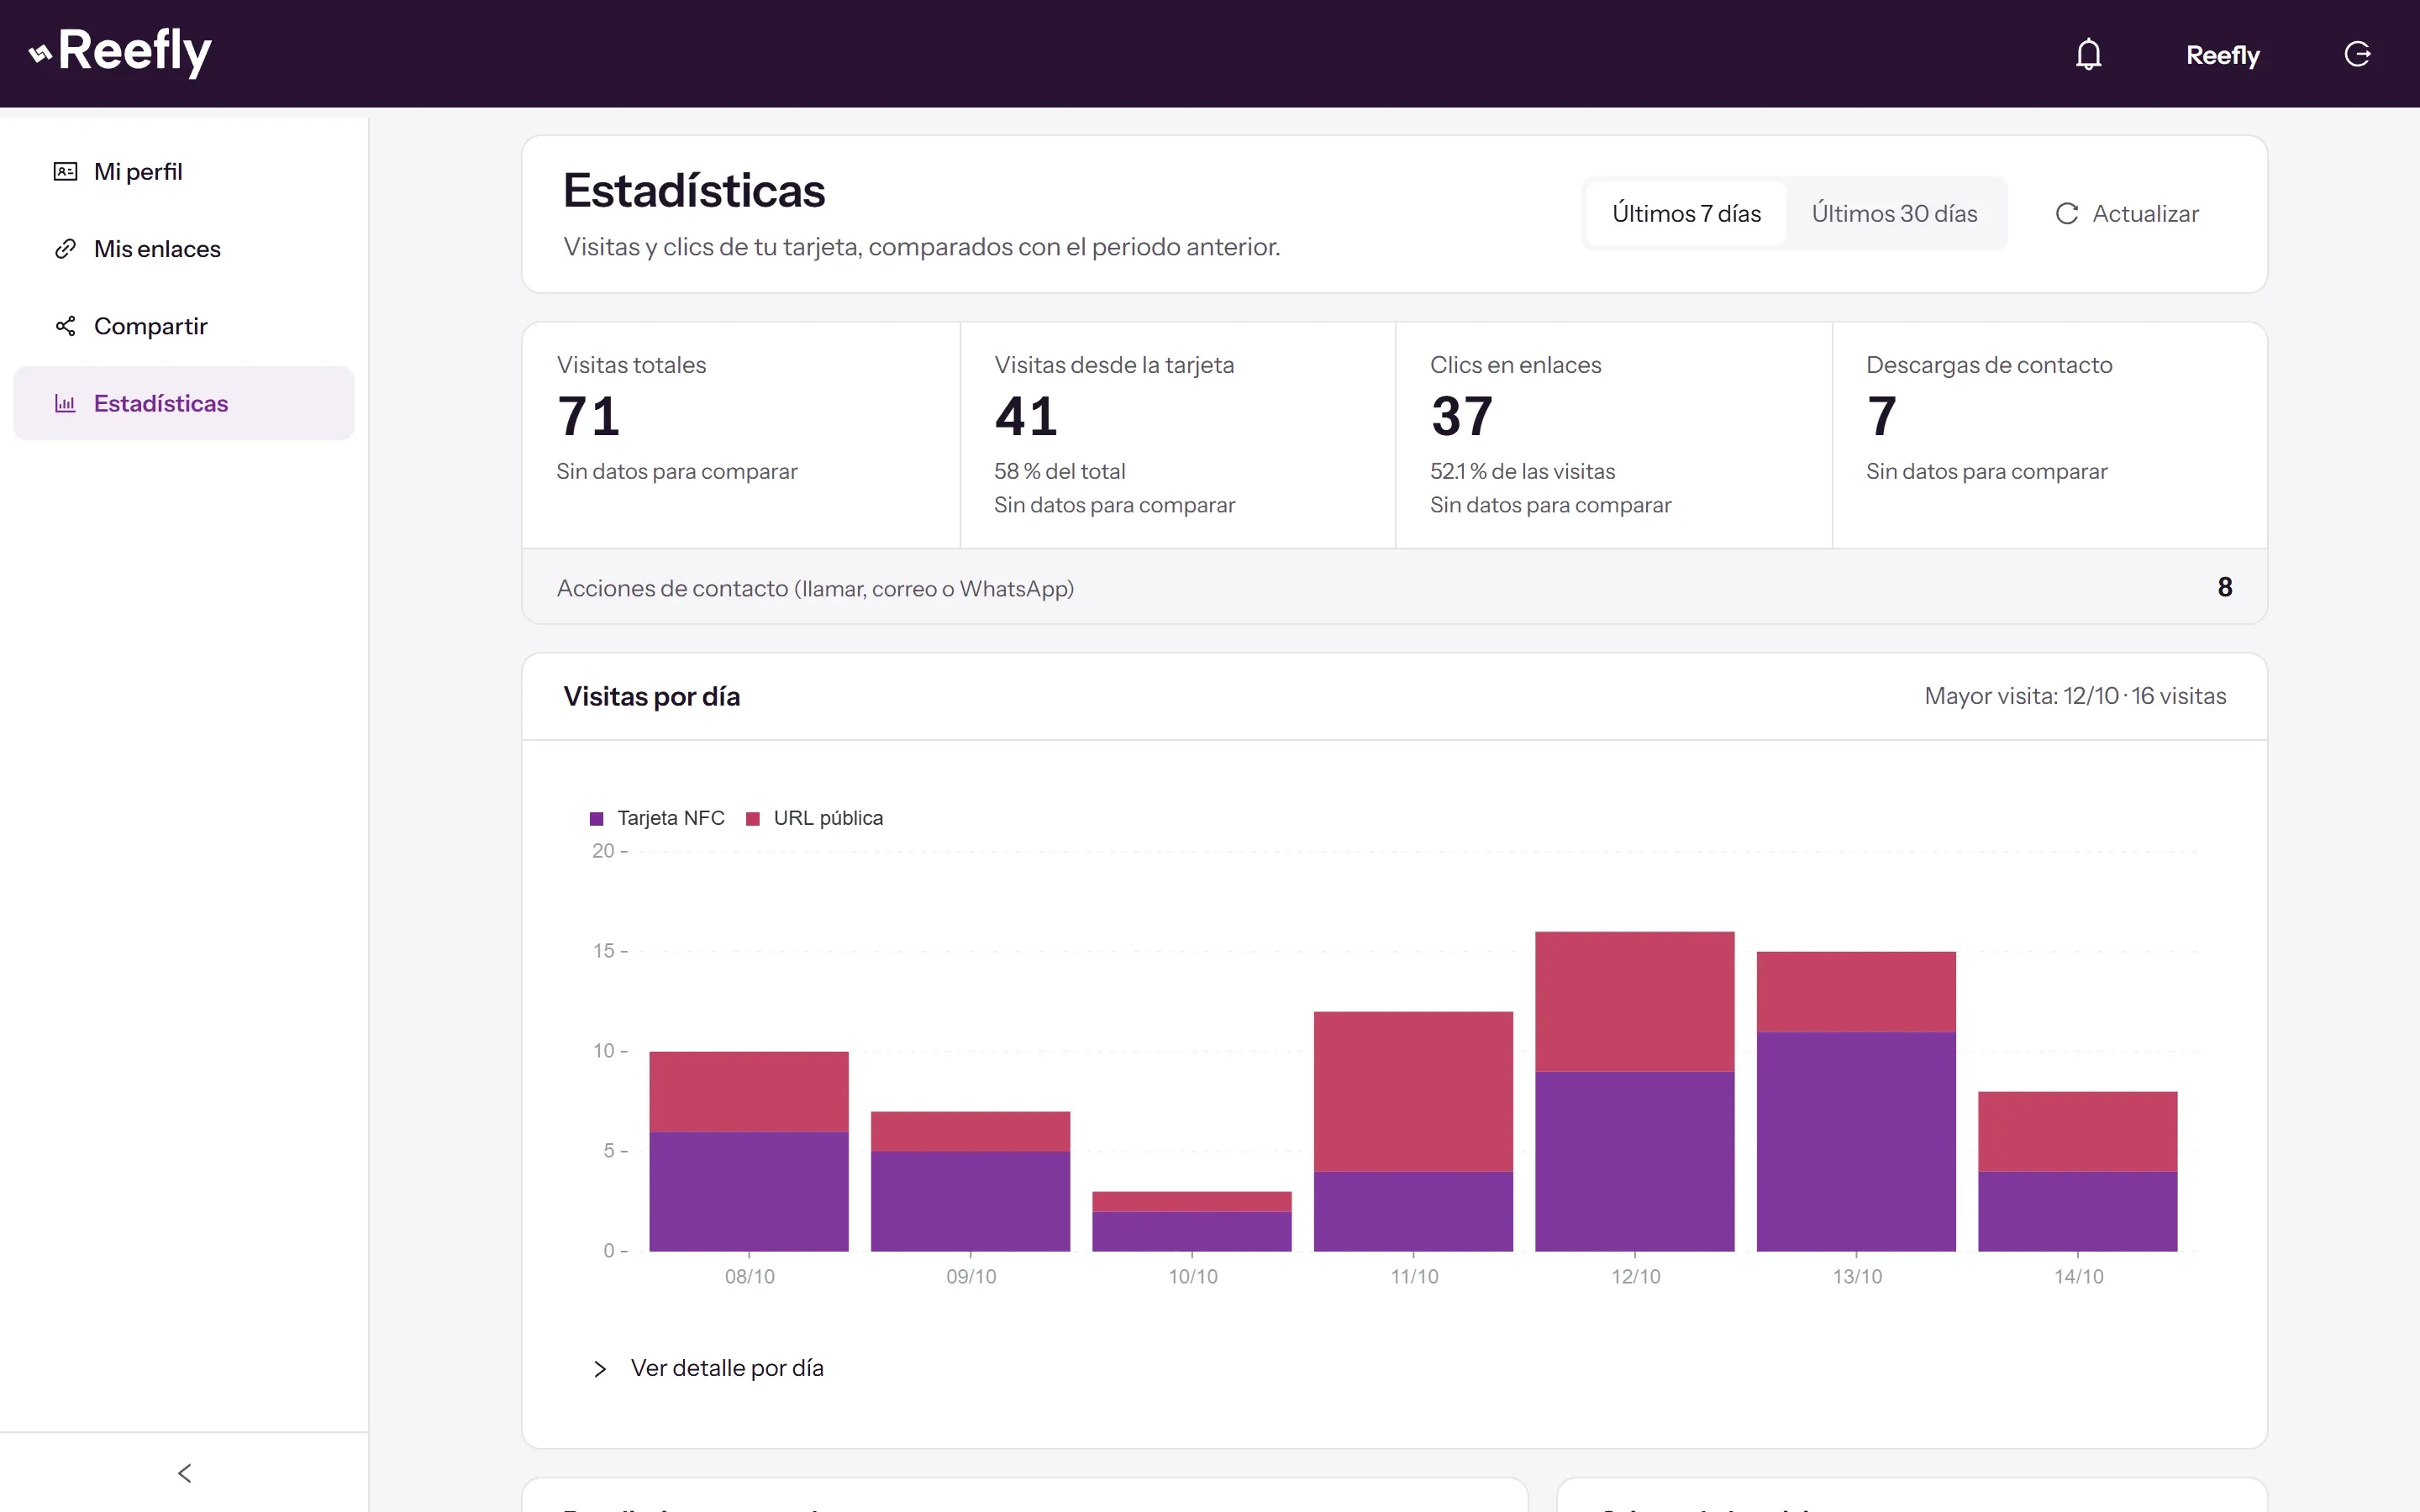Click the Descargas de contacto value 7
Viewport: 2420px width, 1512px height.
point(1882,417)
